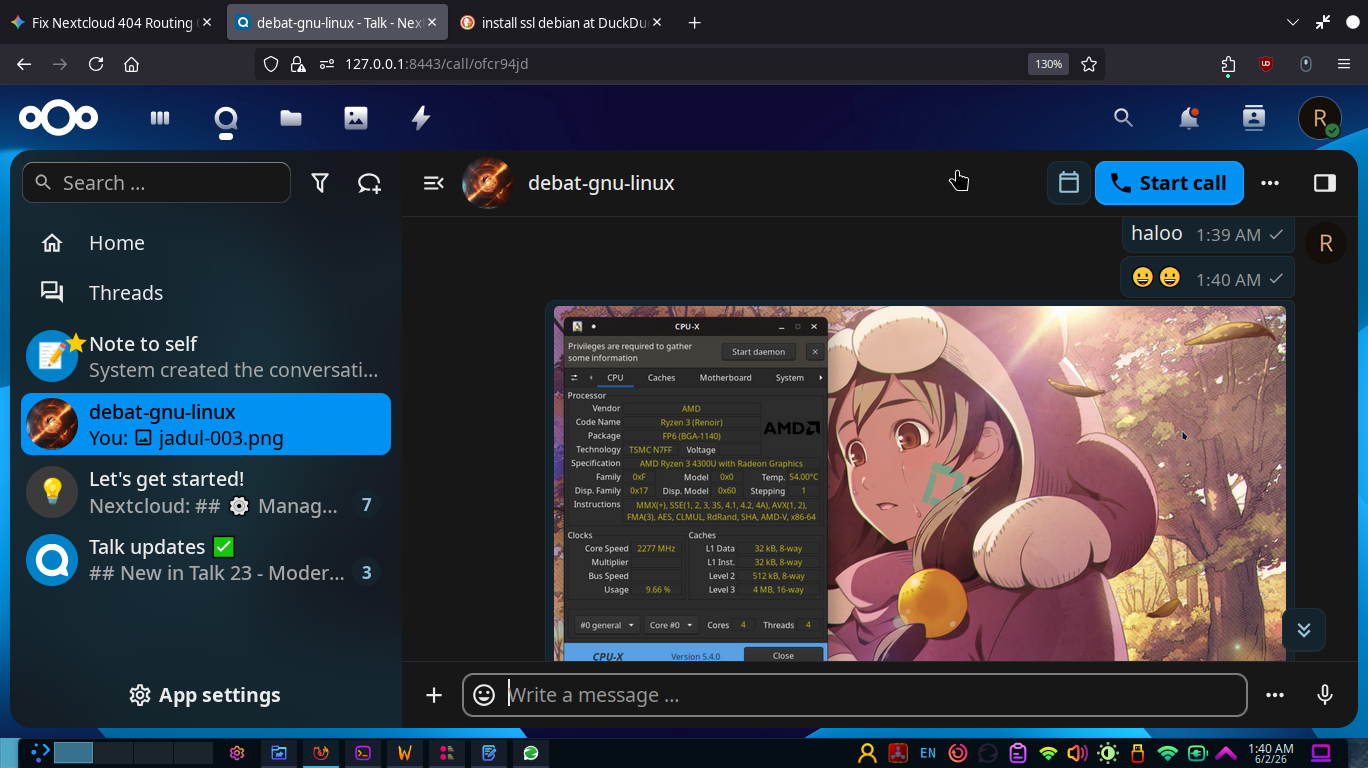Click the Nextcloud logo

pos(58,118)
